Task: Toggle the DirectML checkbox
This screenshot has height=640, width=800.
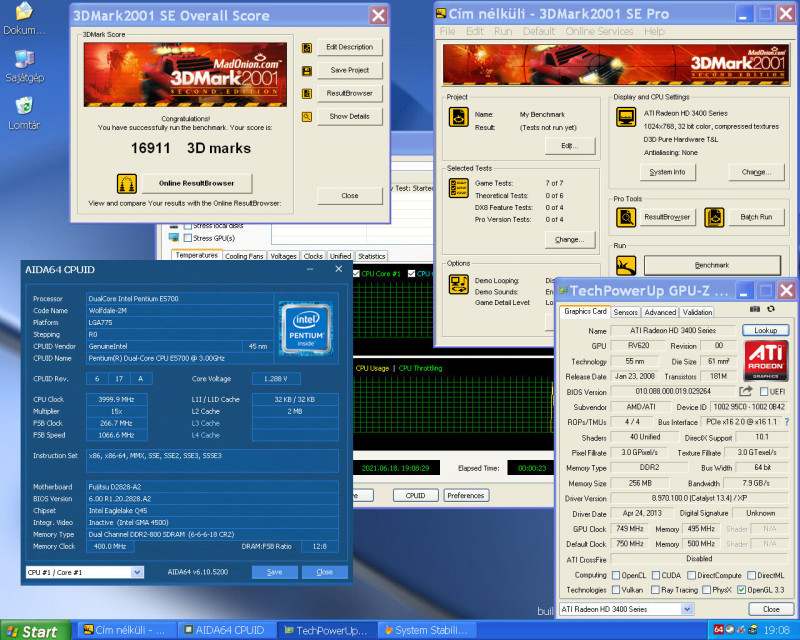Action: [x=752, y=575]
